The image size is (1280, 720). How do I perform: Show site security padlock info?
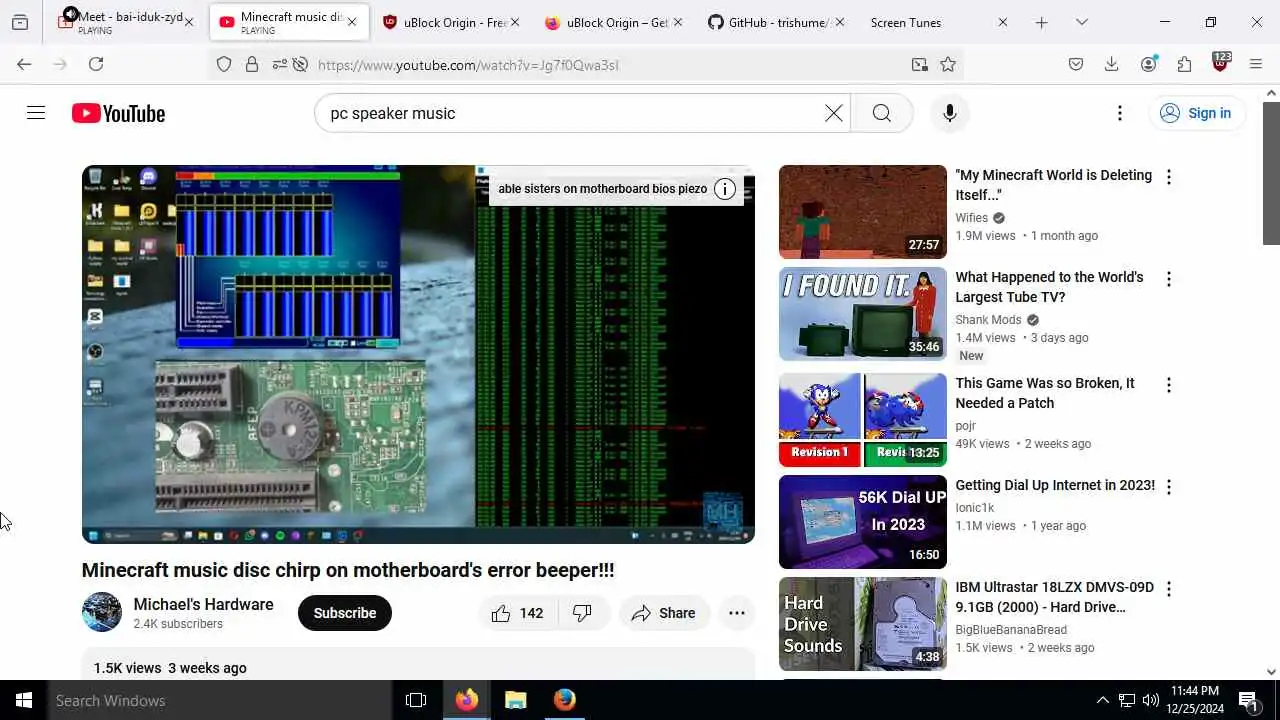point(252,64)
